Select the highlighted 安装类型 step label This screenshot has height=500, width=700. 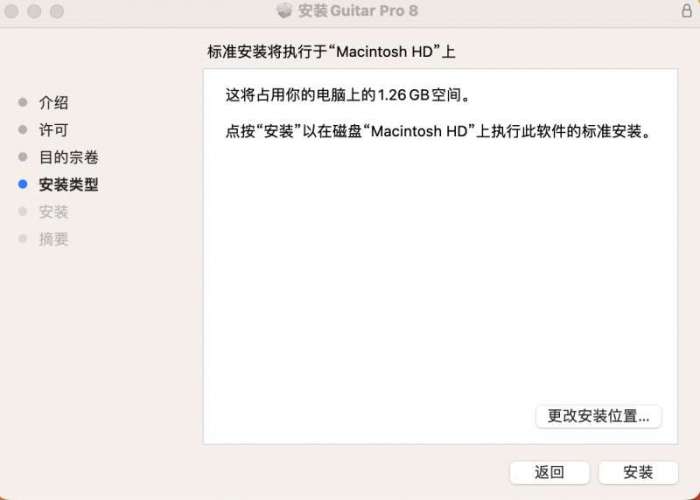[69, 184]
